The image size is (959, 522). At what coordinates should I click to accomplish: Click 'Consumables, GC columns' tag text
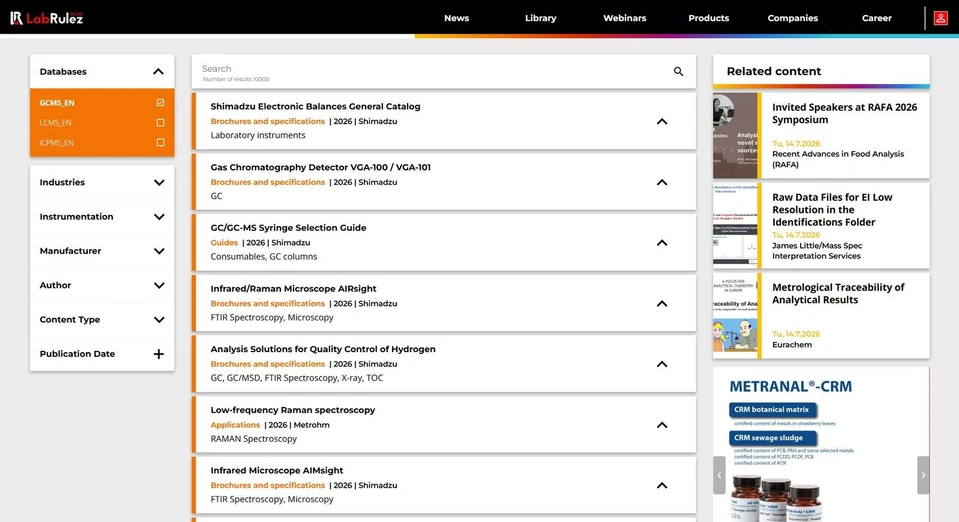(x=264, y=256)
